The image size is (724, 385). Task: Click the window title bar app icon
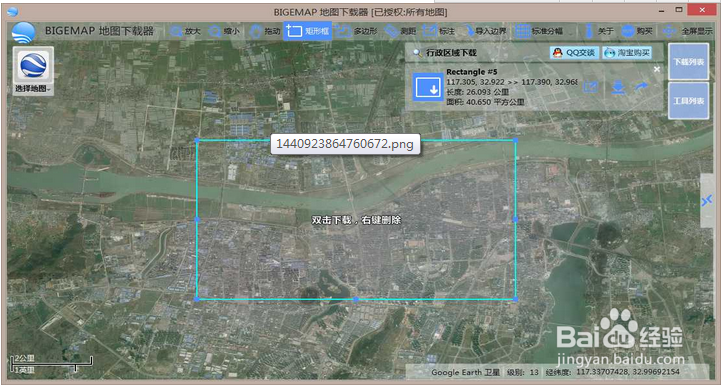pyautogui.click(x=12, y=12)
